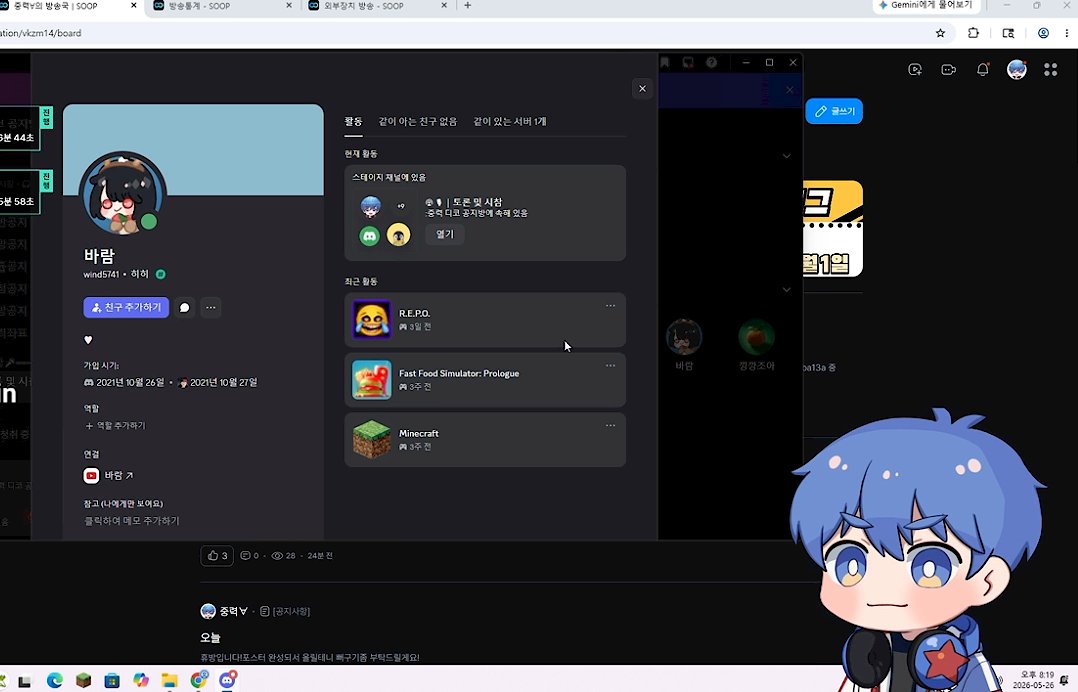Click the 글쓰기 write button
The height and width of the screenshot is (692, 1078).
834,111
